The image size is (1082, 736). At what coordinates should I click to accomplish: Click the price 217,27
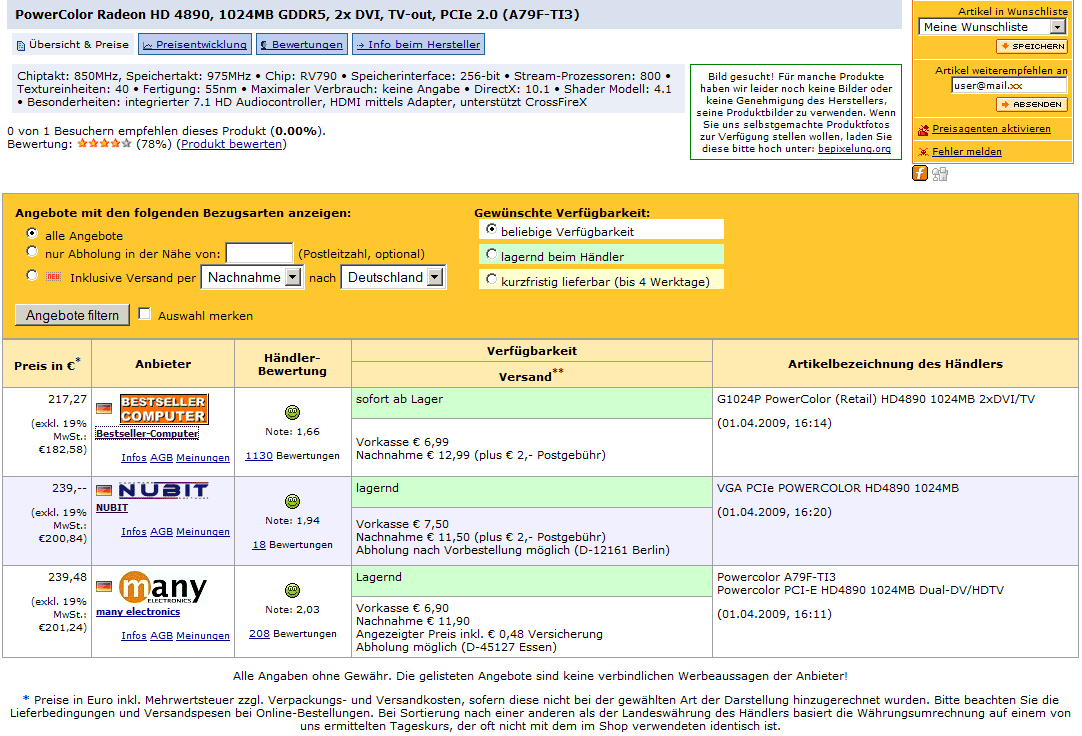click(68, 399)
